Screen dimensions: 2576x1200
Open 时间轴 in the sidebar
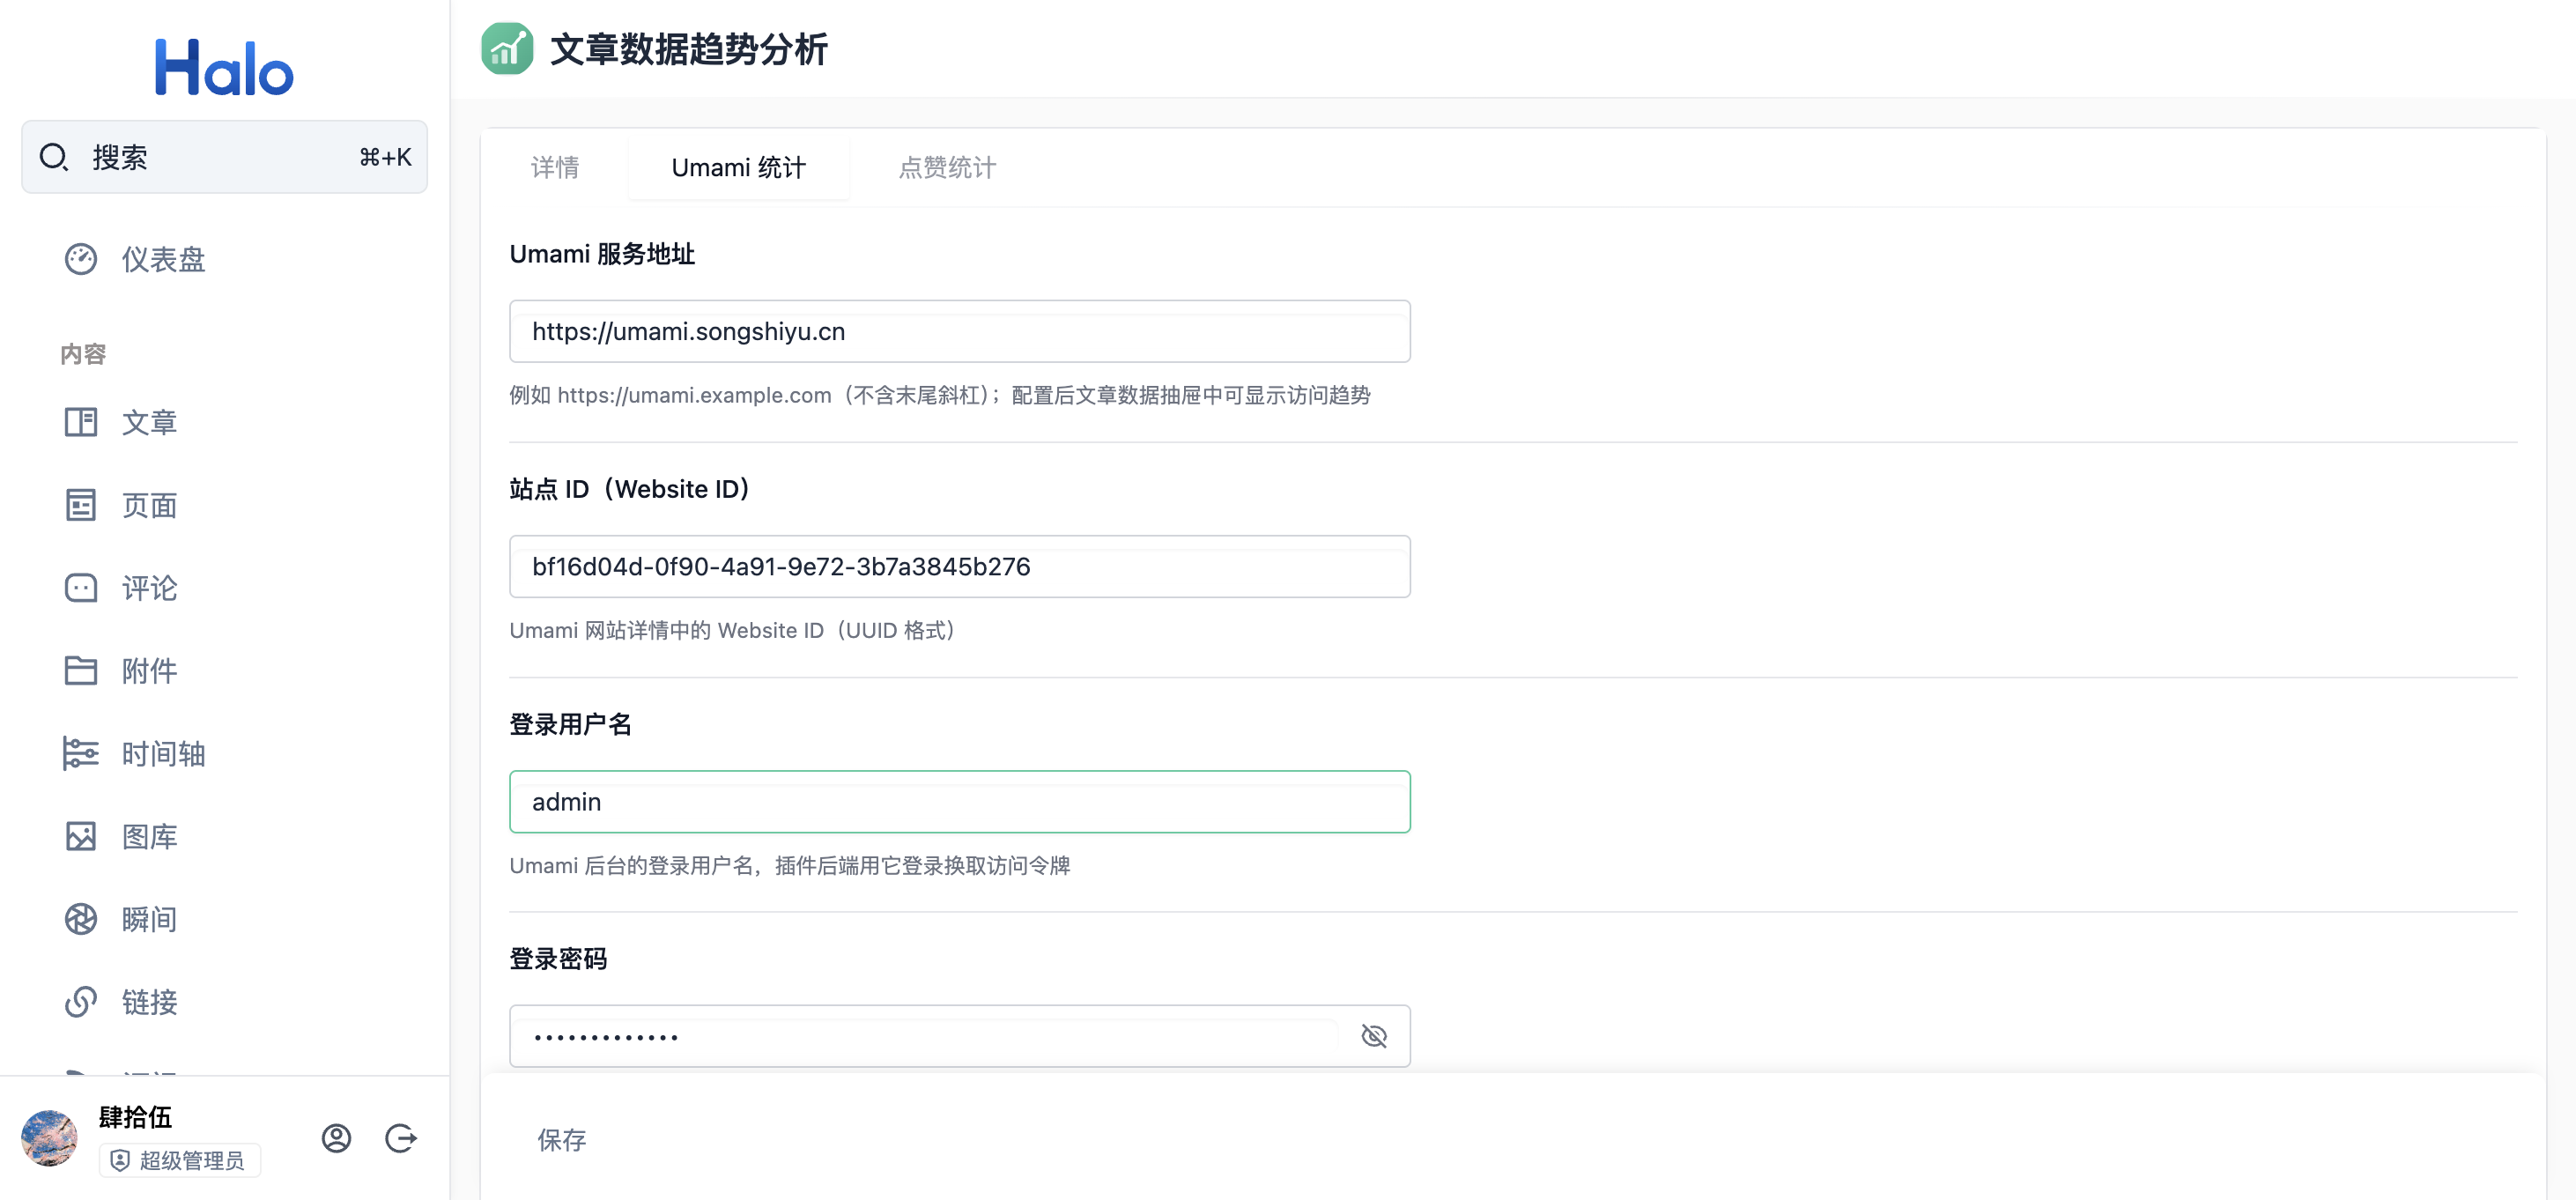pyautogui.click(x=163, y=754)
